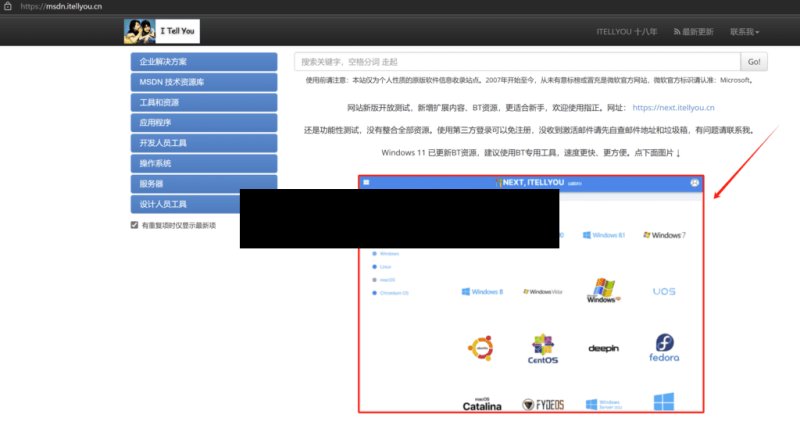Click the Windows 7 logo
Screen dimensions: 800x439
click(x=664, y=235)
